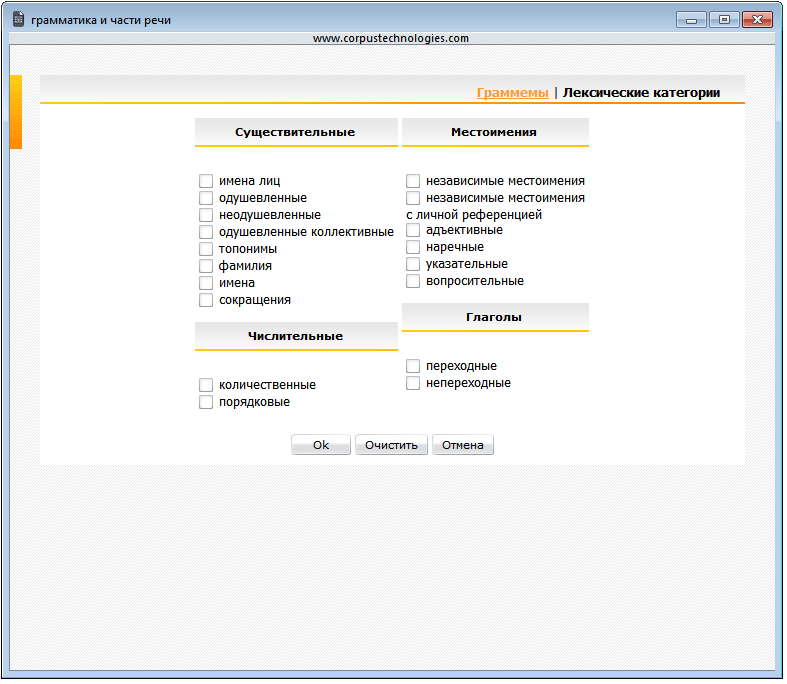
Task: Close the «грамматика и части речи» window
Action: coord(757,20)
